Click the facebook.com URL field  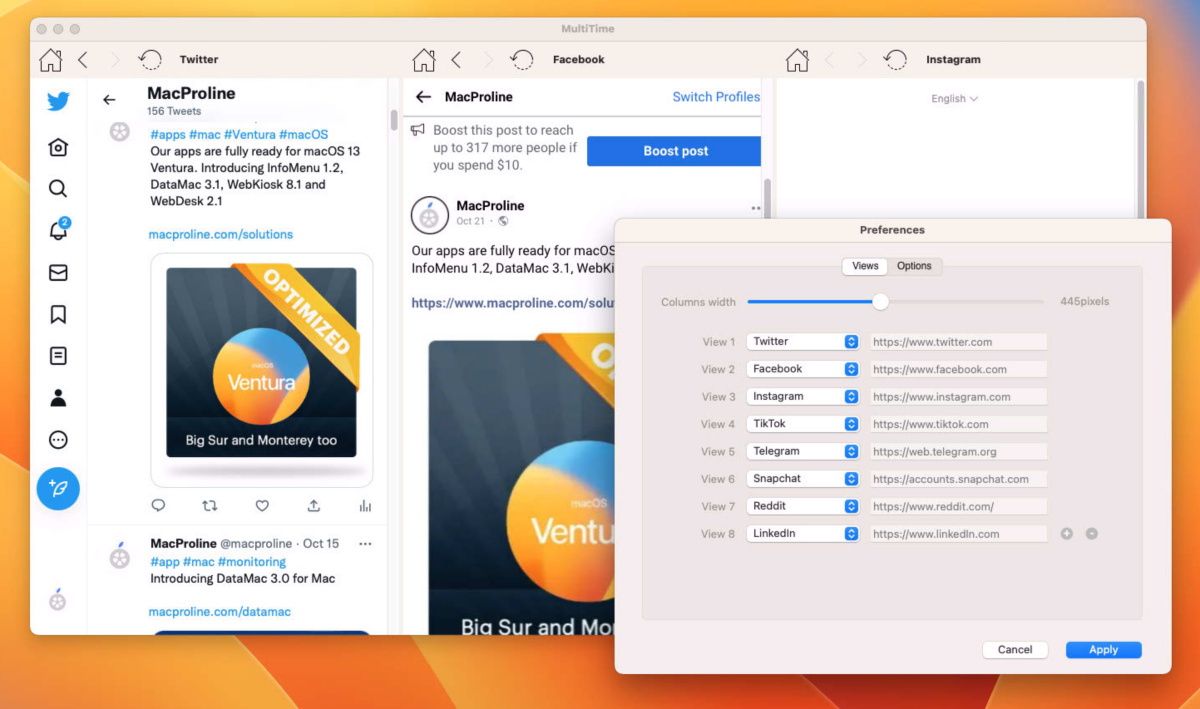tap(957, 369)
